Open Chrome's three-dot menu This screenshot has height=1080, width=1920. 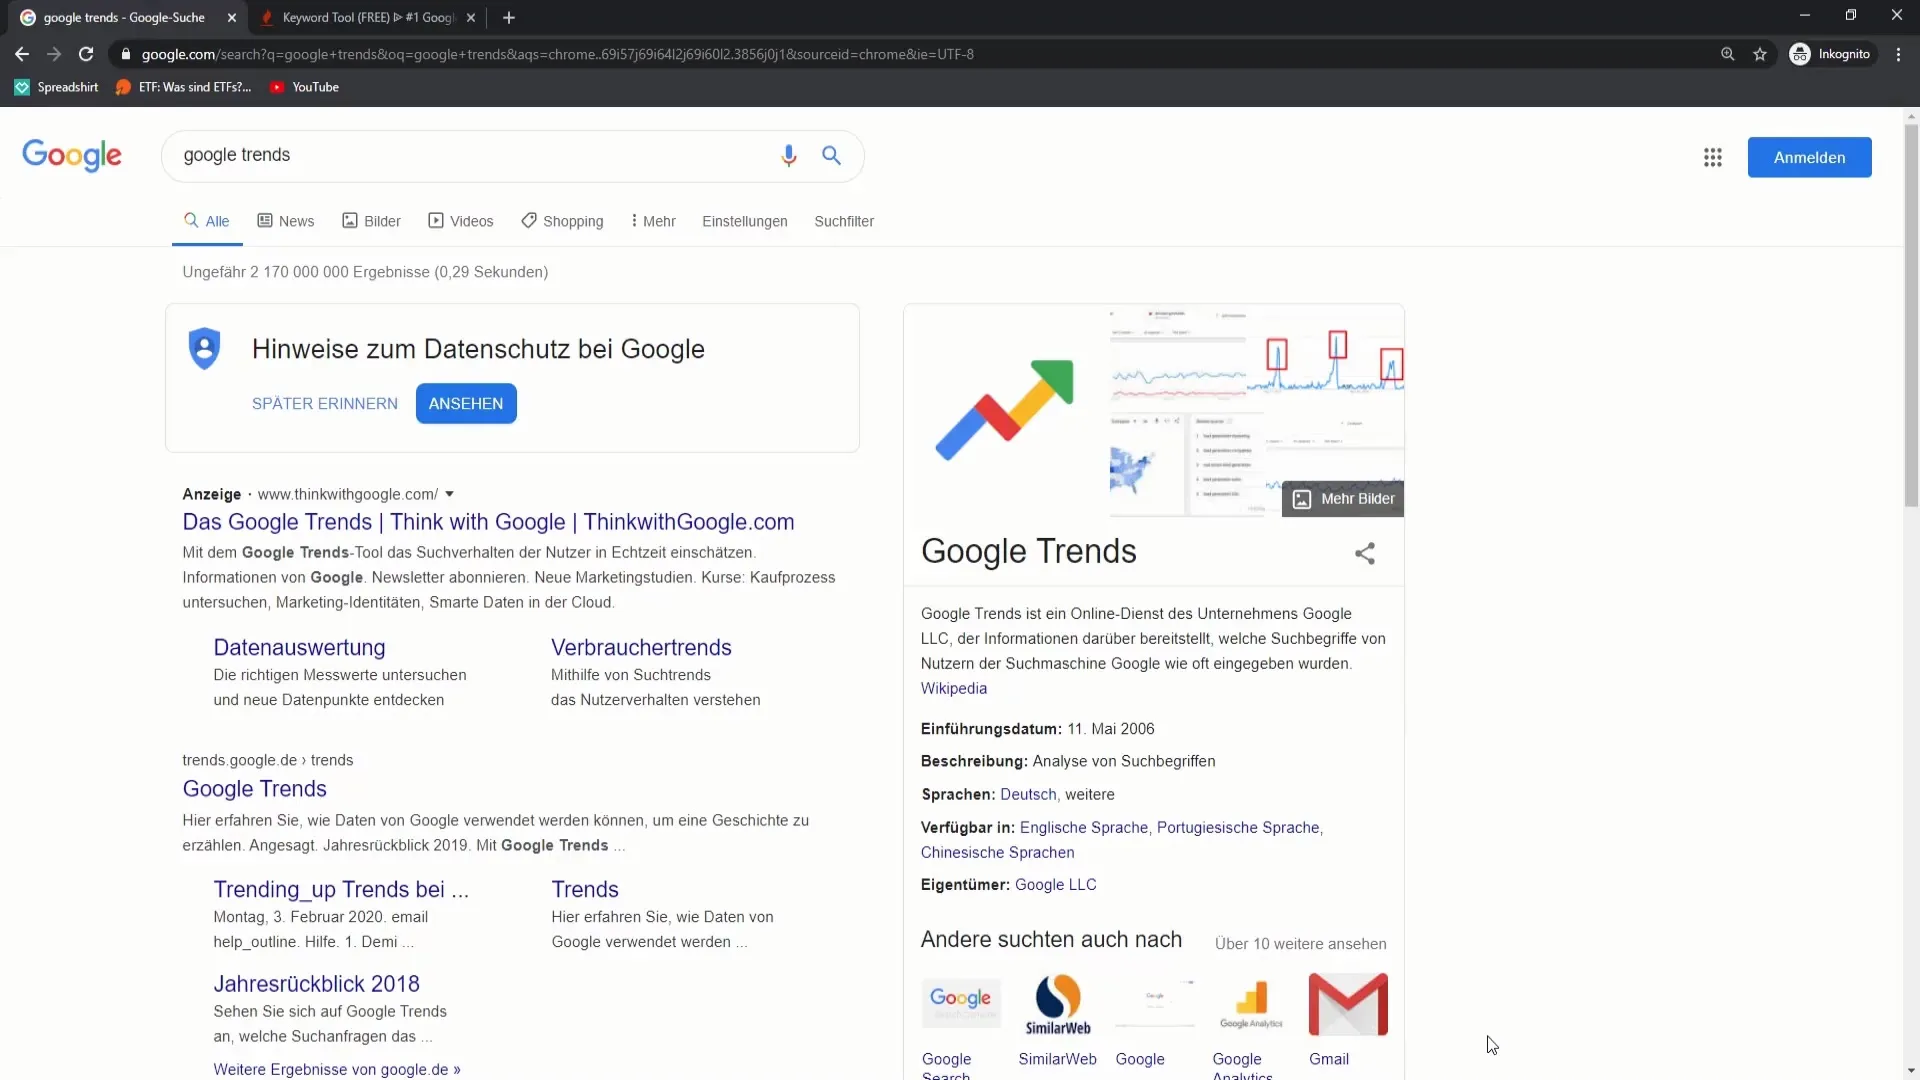point(1898,54)
